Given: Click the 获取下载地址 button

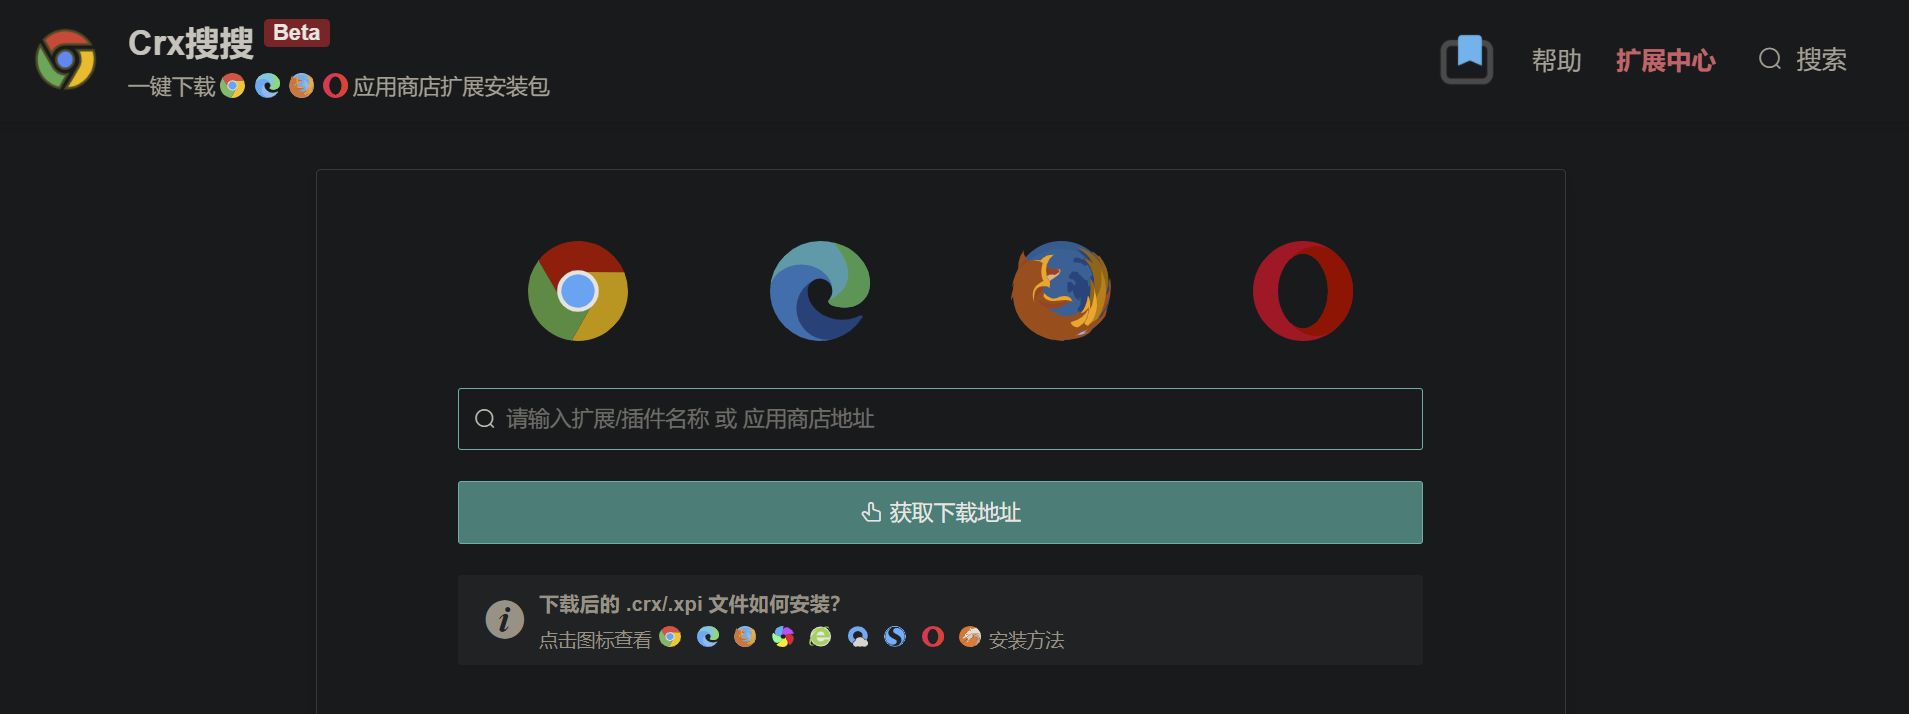Looking at the screenshot, I should (x=940, y=513).
